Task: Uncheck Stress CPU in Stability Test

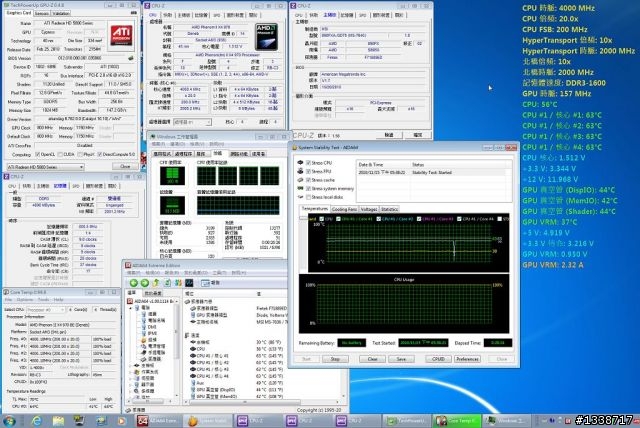Action: pos(309,163)
